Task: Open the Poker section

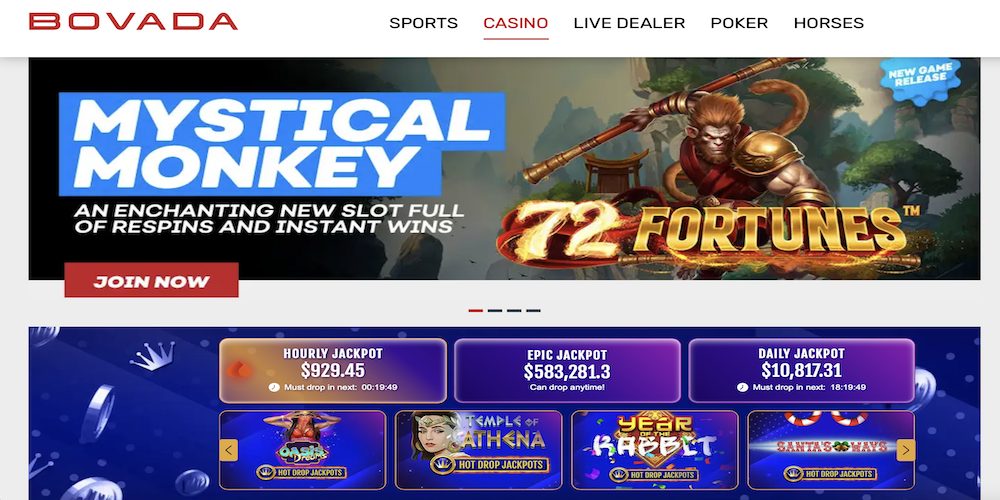Action: tap(739, 23)
